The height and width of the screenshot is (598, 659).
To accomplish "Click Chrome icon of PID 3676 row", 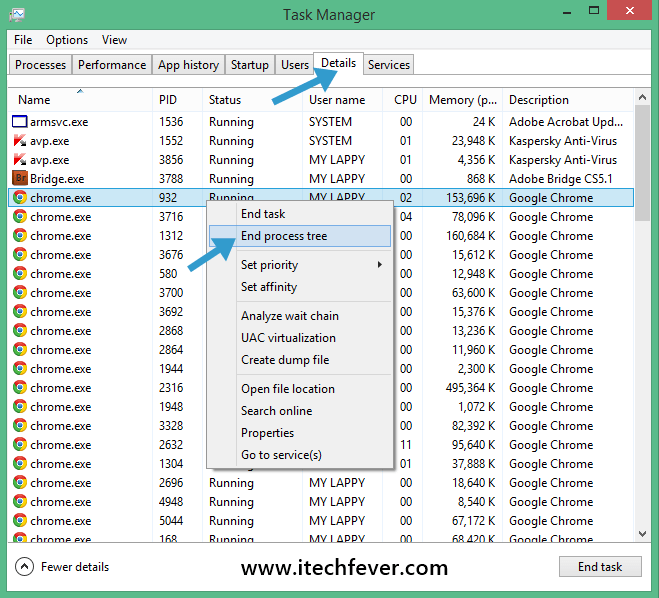I will point(20,254).
